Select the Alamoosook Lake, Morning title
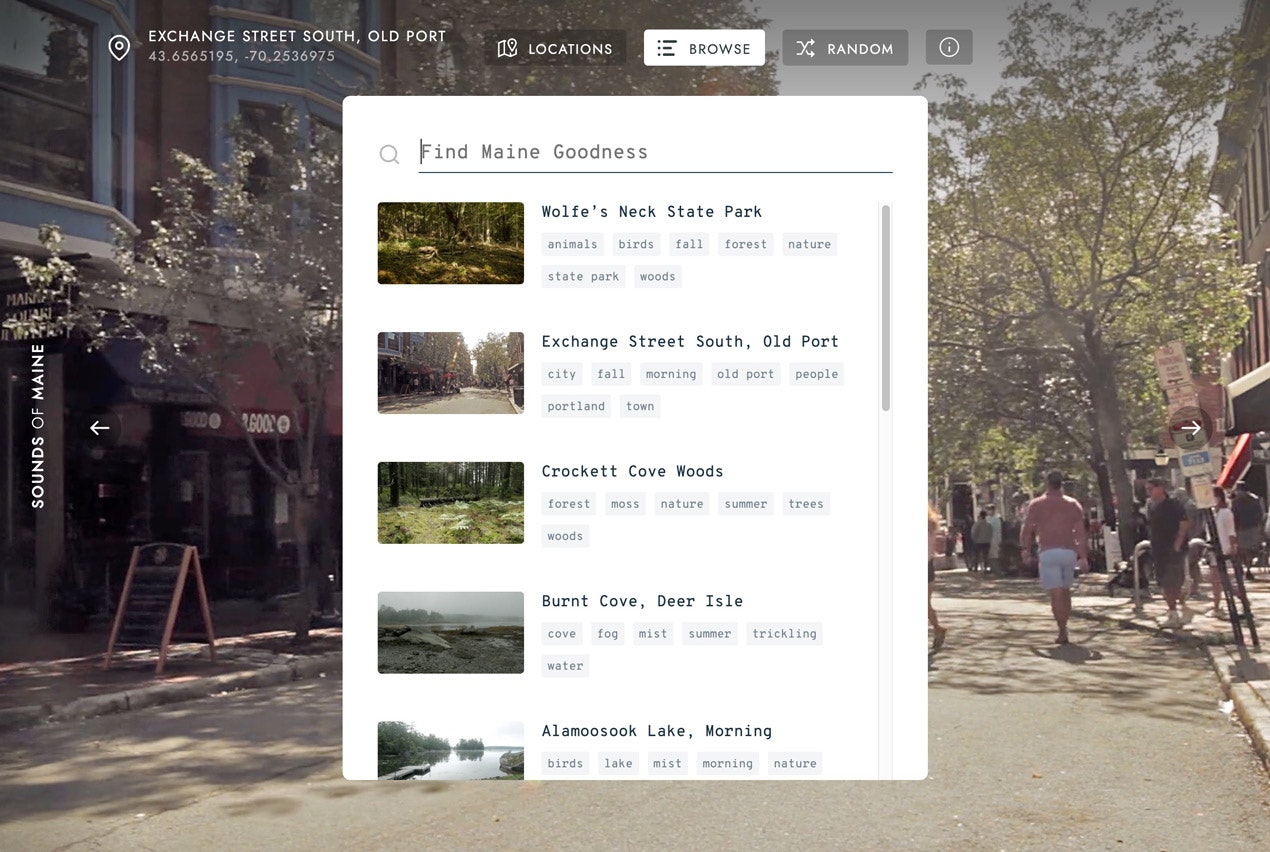The height and width of the screenshot is (852, 1270). pyautogui.click(x=657, y=732)
